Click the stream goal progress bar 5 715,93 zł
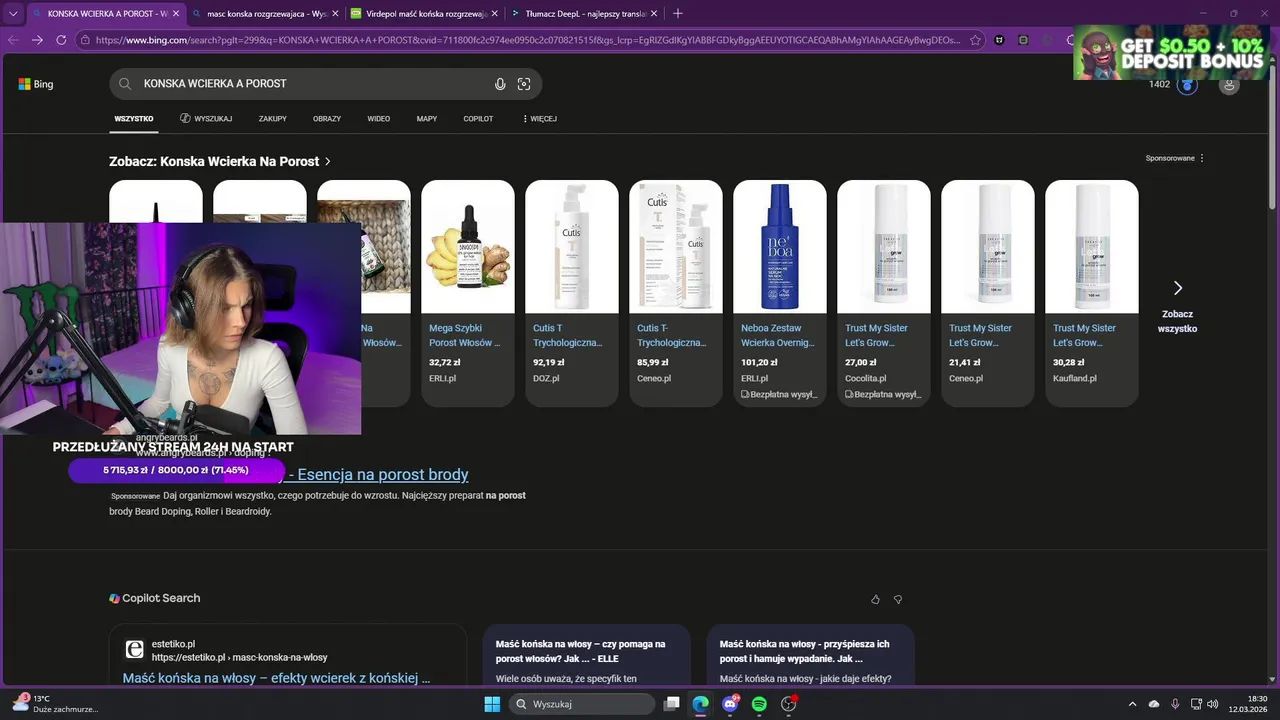This screenshot has height=720, width=1280. coord(176,470)
